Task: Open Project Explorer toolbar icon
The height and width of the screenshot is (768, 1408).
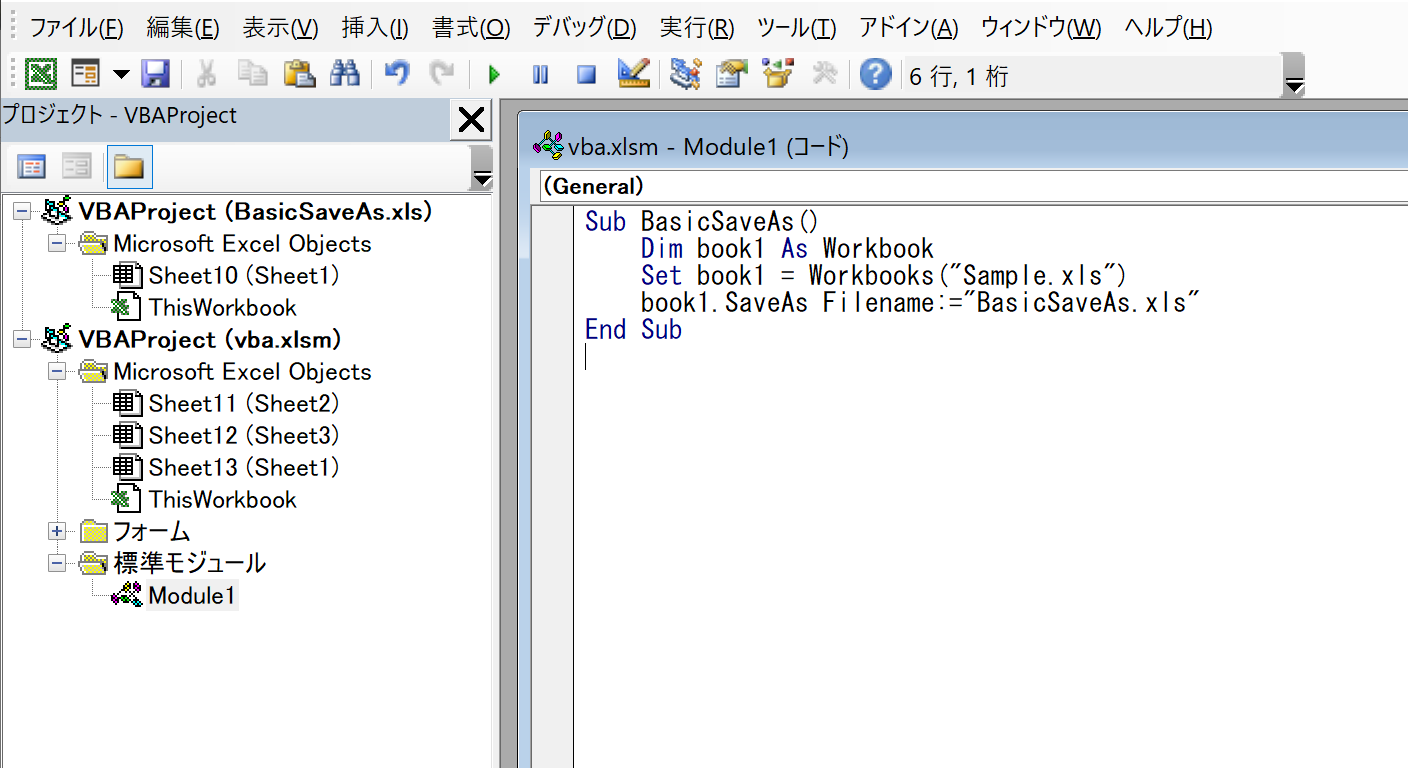Action: (686, 74)
